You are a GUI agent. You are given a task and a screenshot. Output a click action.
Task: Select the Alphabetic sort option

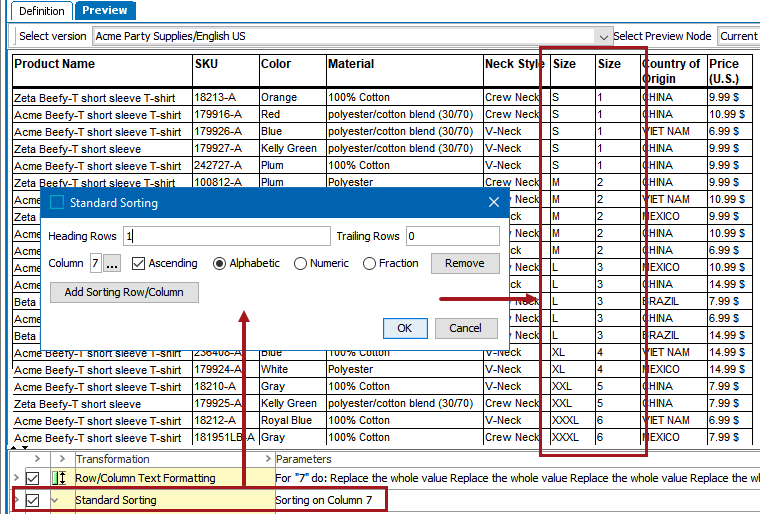coord(220,264)
